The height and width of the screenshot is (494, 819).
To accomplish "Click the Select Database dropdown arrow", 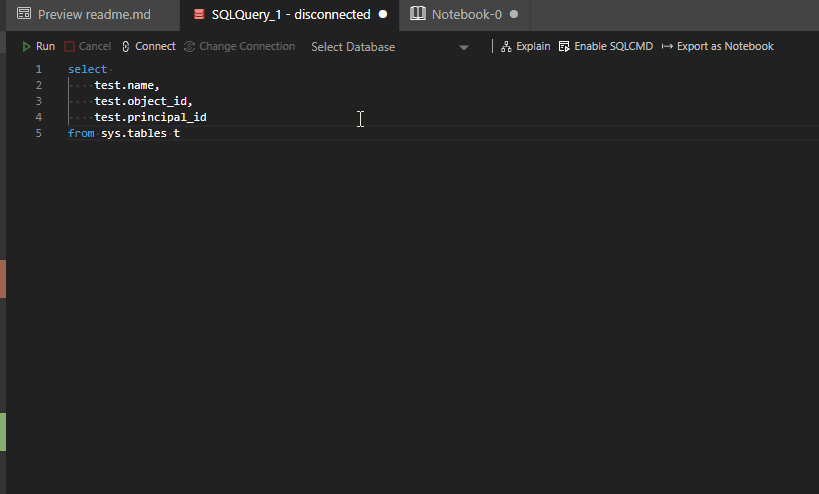I will click(x=464, y=48).
